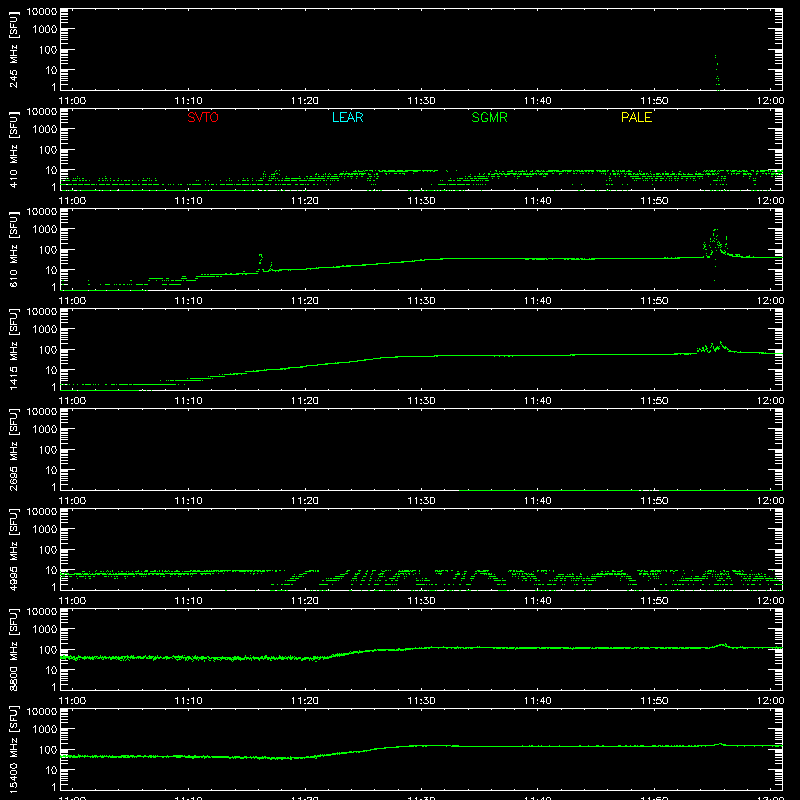Click the green SGMR station label
The width and height of the screenshot is (800, 800).
pos(489,117)
